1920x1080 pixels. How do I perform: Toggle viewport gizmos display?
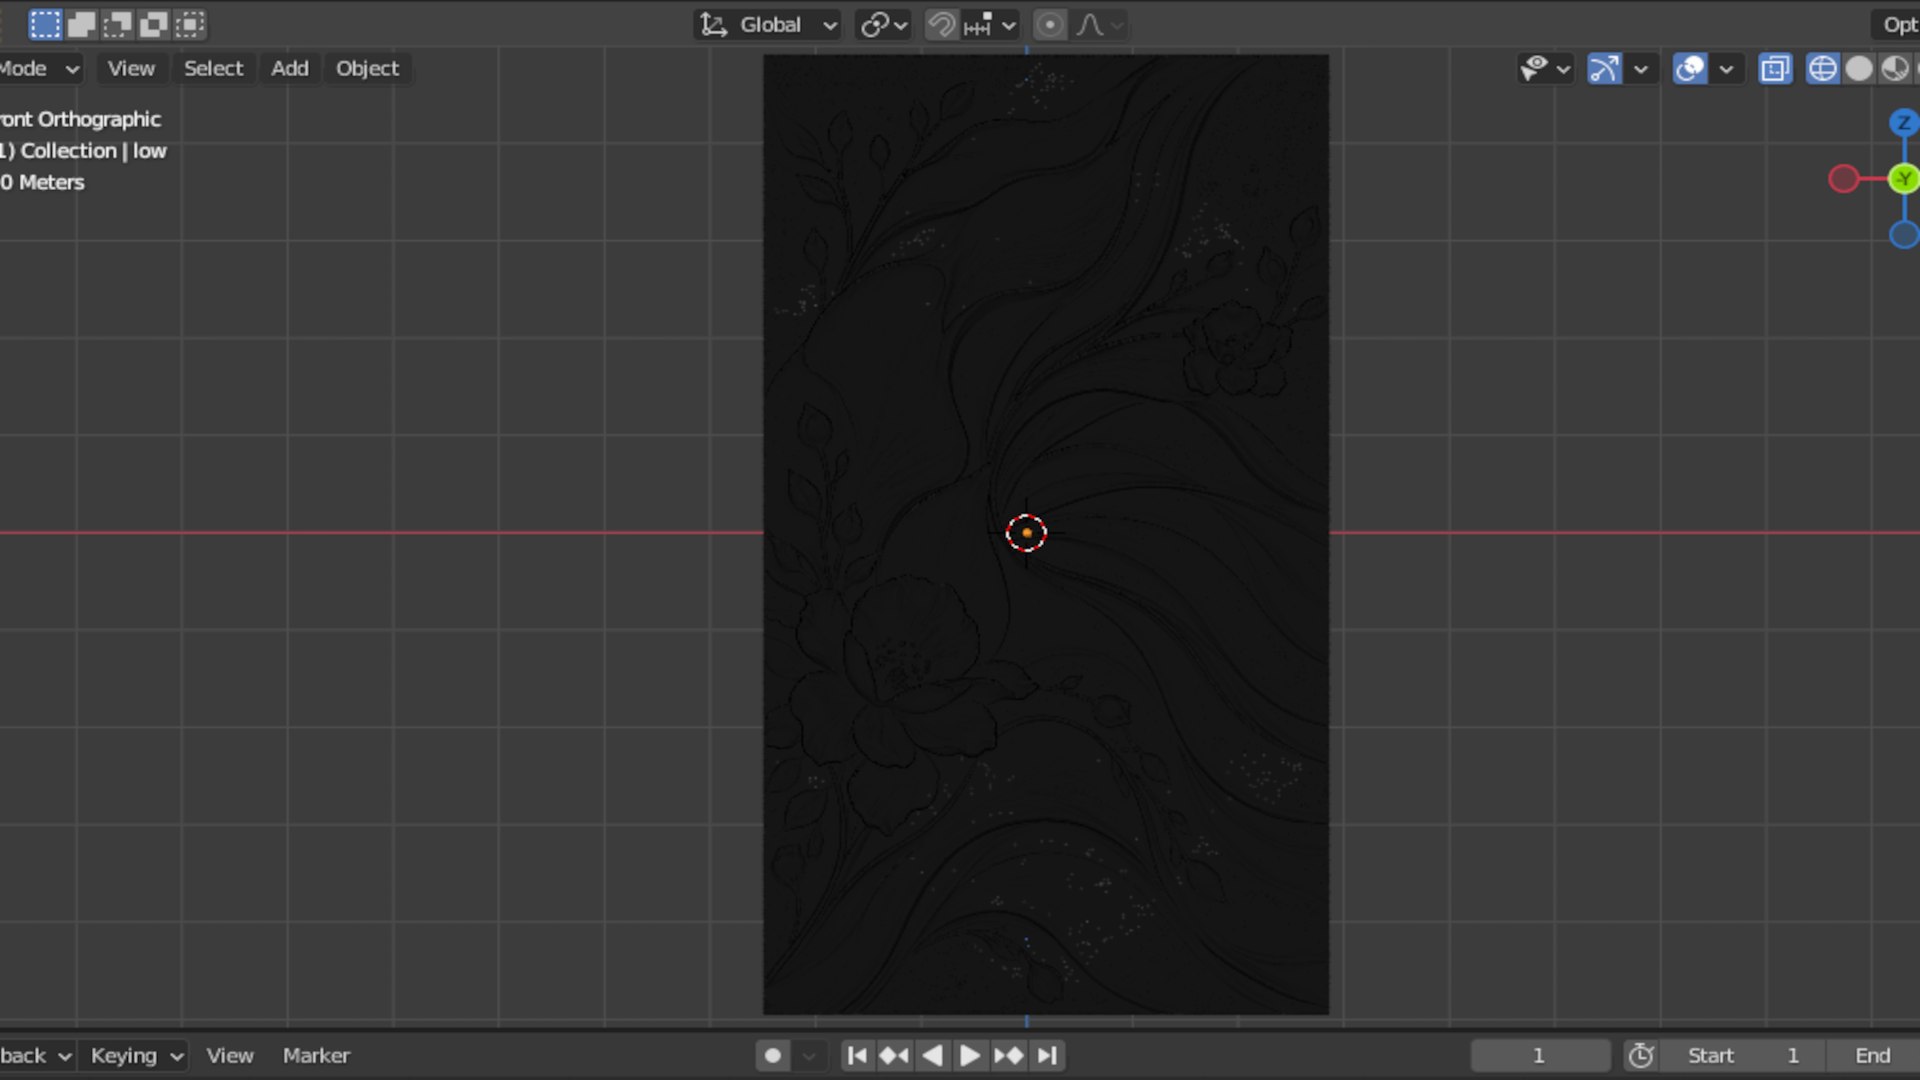1605,68
